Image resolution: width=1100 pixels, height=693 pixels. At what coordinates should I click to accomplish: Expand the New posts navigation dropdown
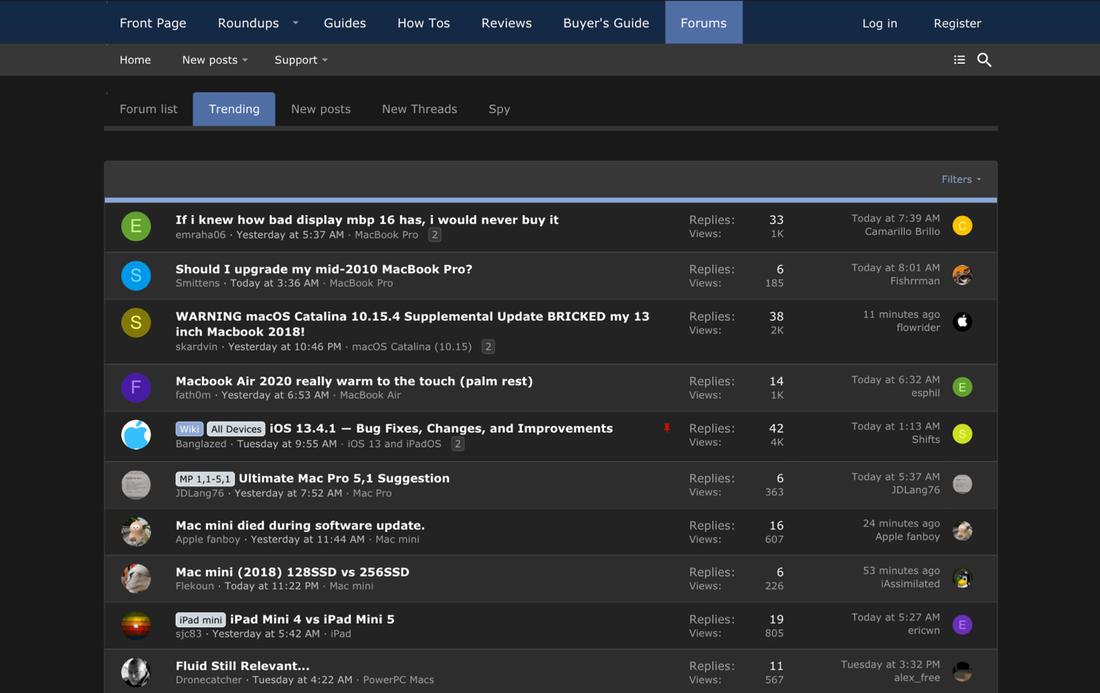coord(214,60)
